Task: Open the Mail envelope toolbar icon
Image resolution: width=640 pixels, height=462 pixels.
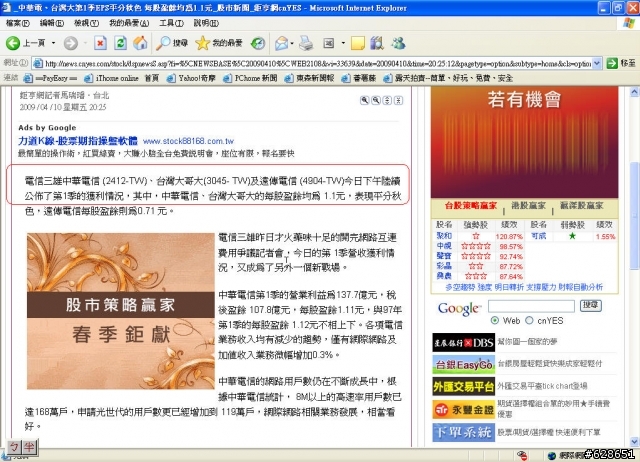Action: pos(281,43)
